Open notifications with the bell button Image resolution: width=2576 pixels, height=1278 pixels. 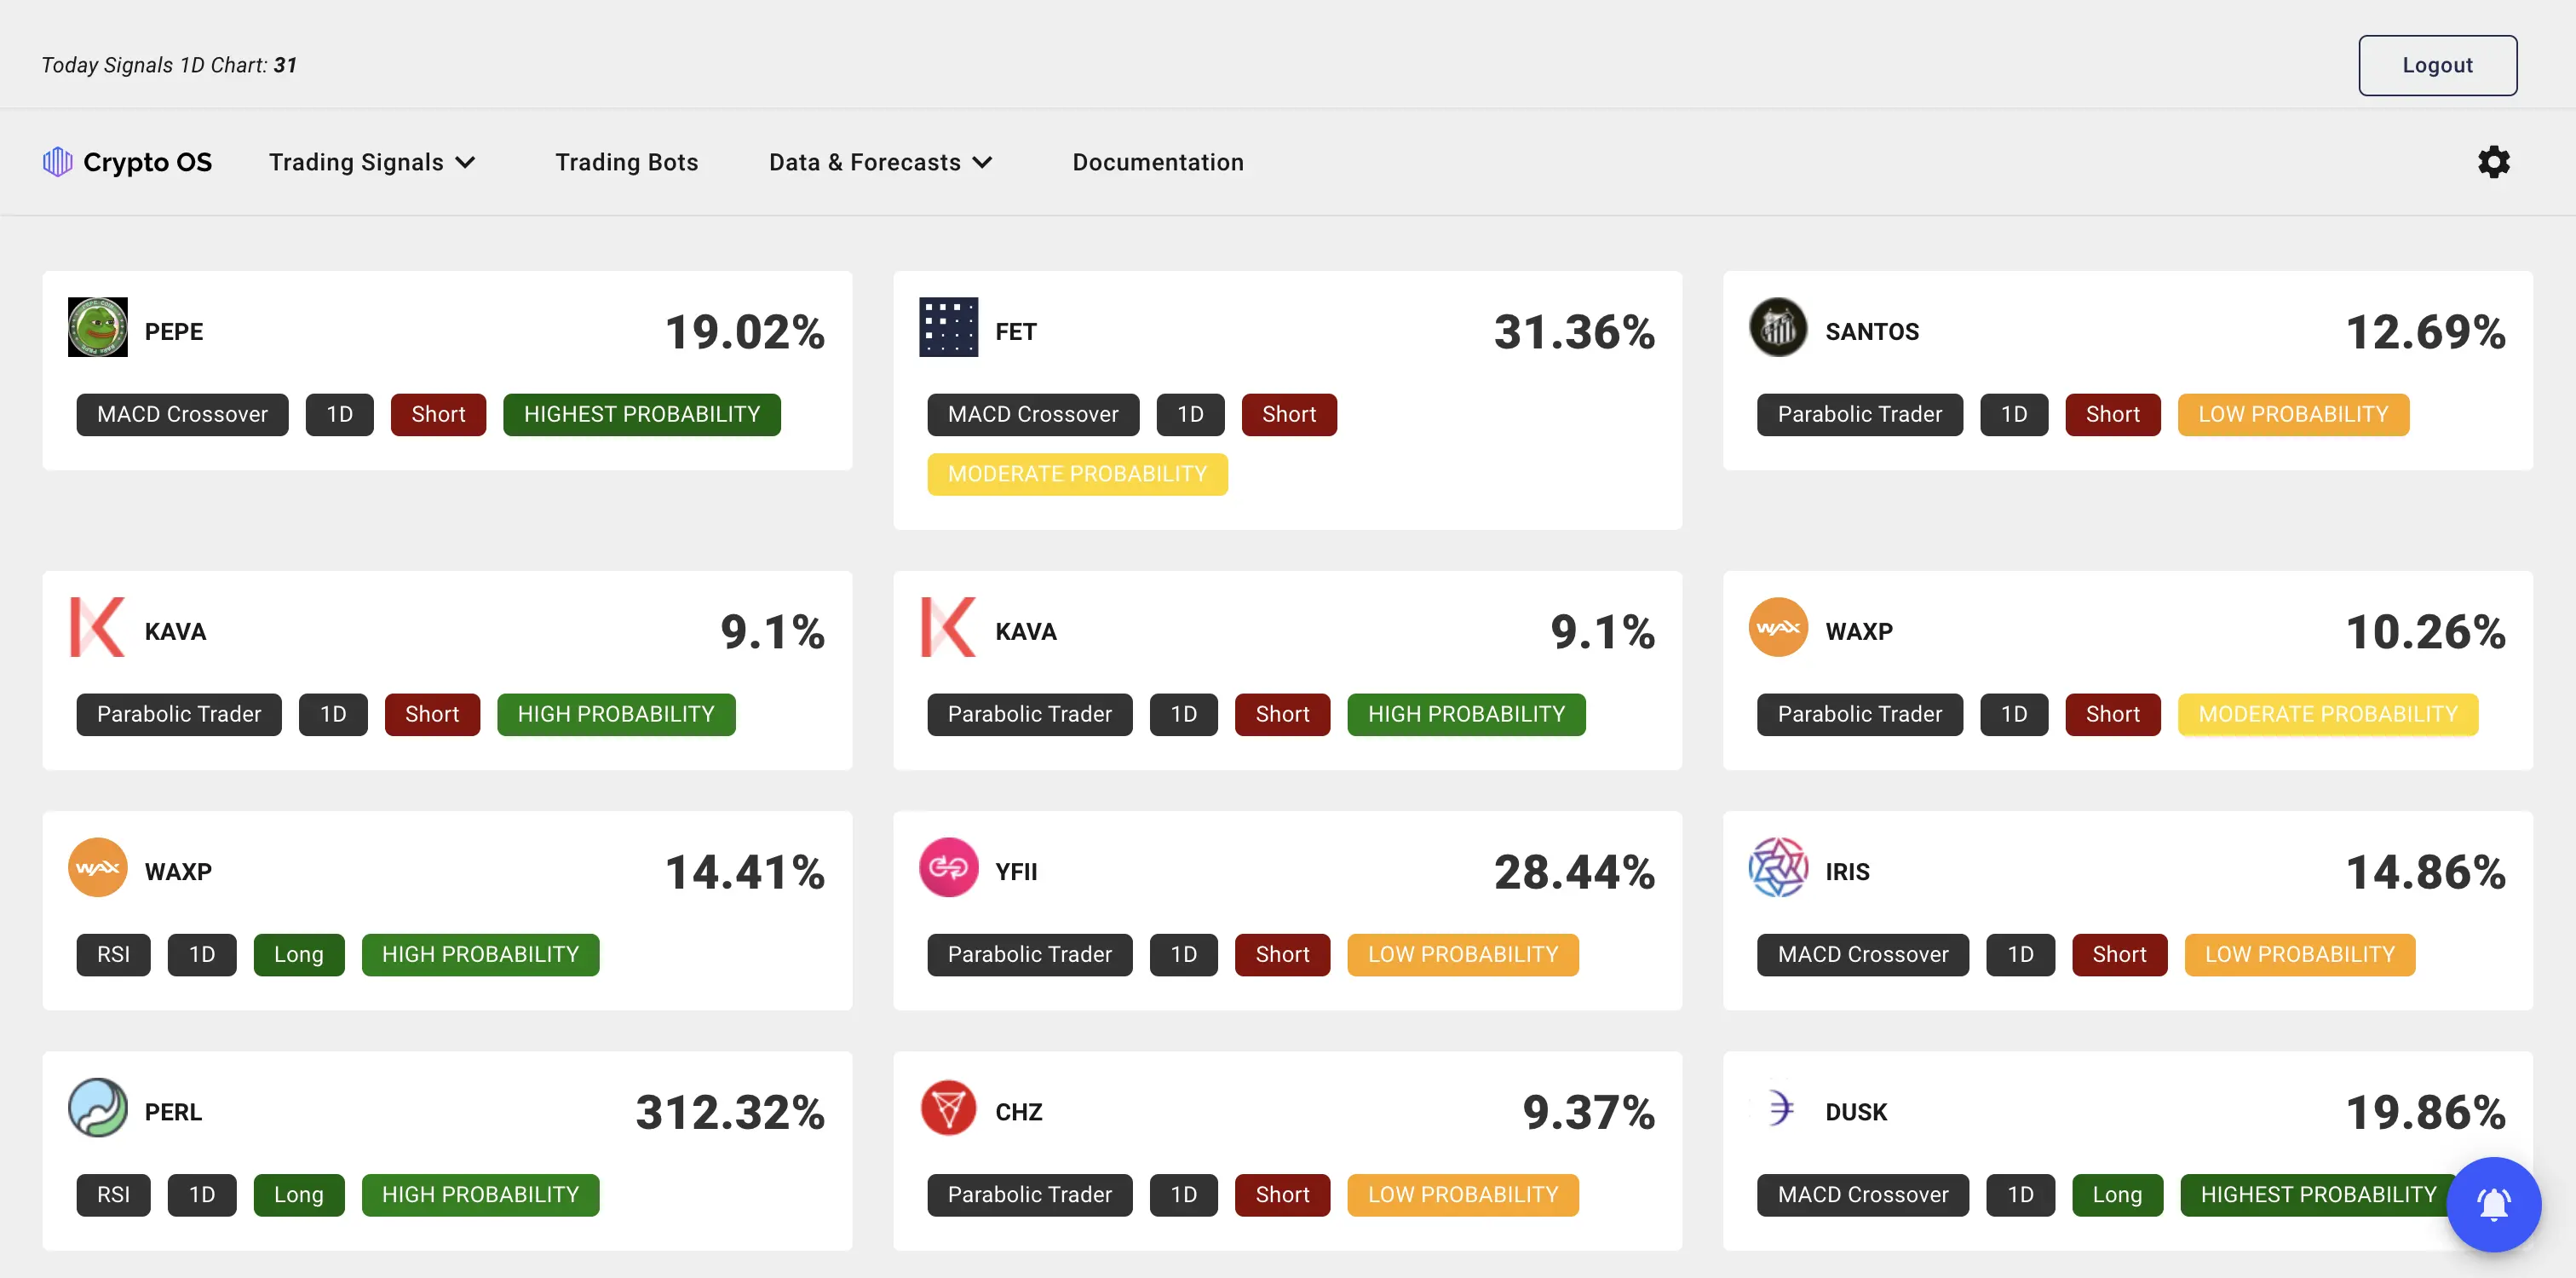pyautogui.click(x=2493, y=1204)
